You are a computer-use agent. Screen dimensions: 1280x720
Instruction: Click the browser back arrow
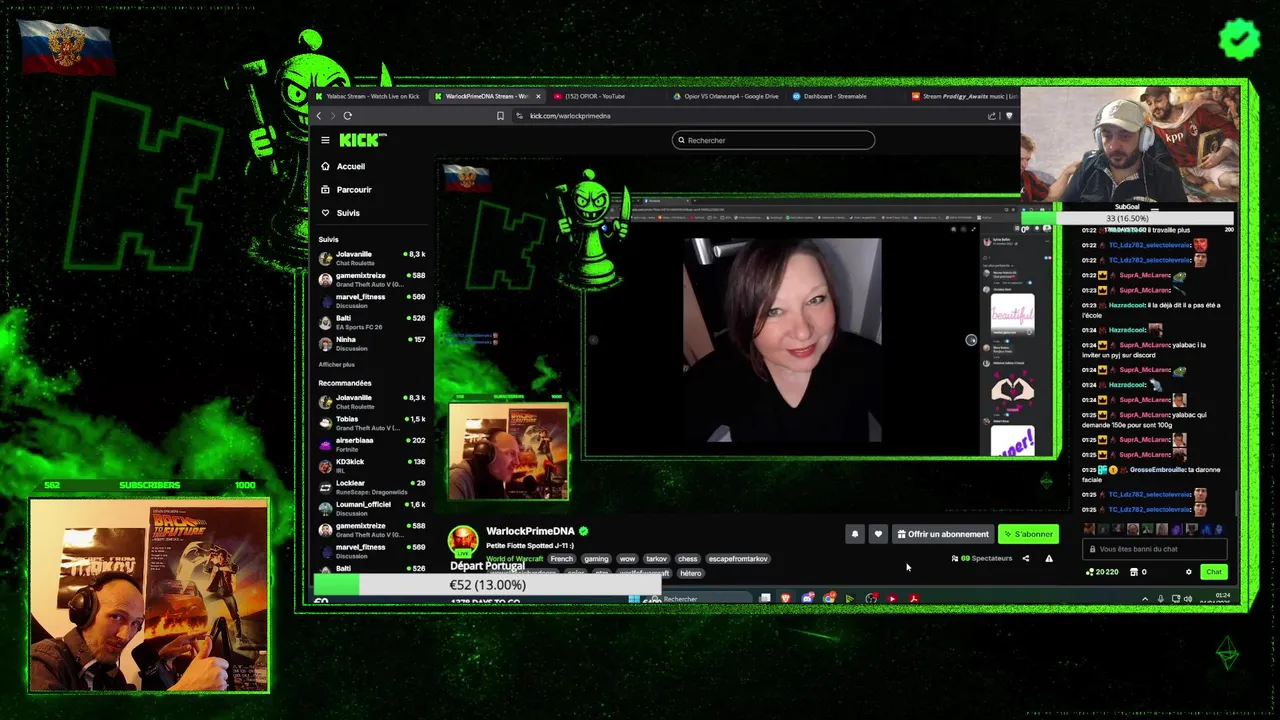point(319,116)
